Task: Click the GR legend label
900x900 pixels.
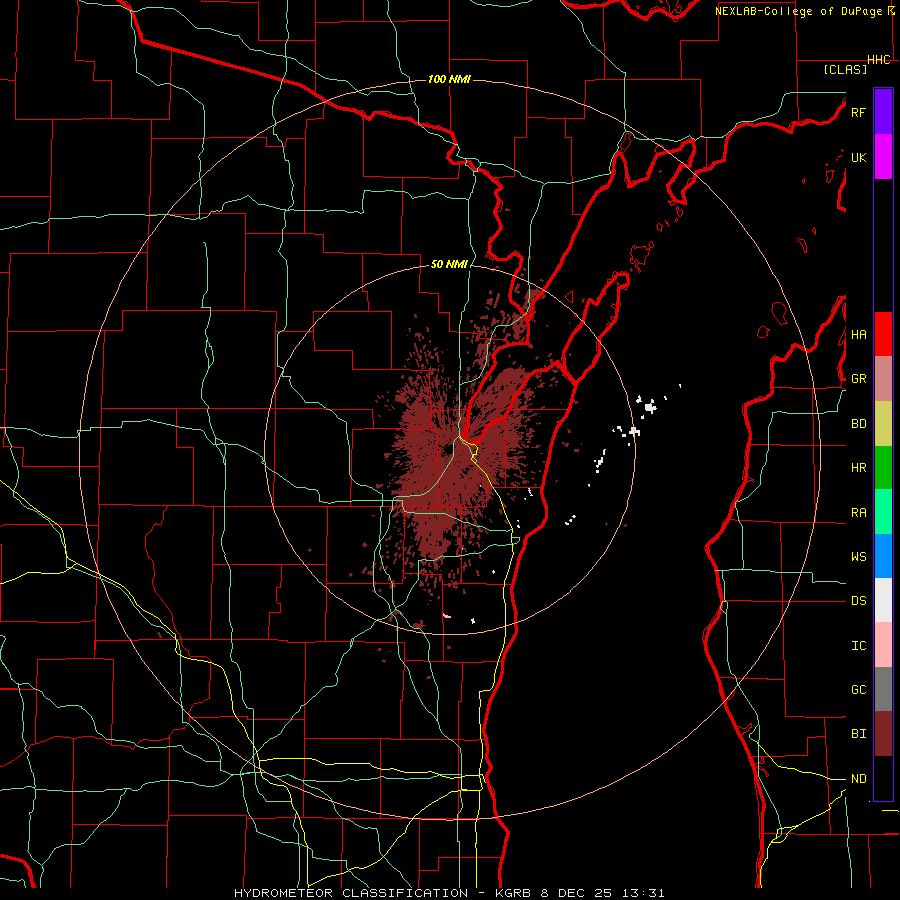Action: (858, 379)
